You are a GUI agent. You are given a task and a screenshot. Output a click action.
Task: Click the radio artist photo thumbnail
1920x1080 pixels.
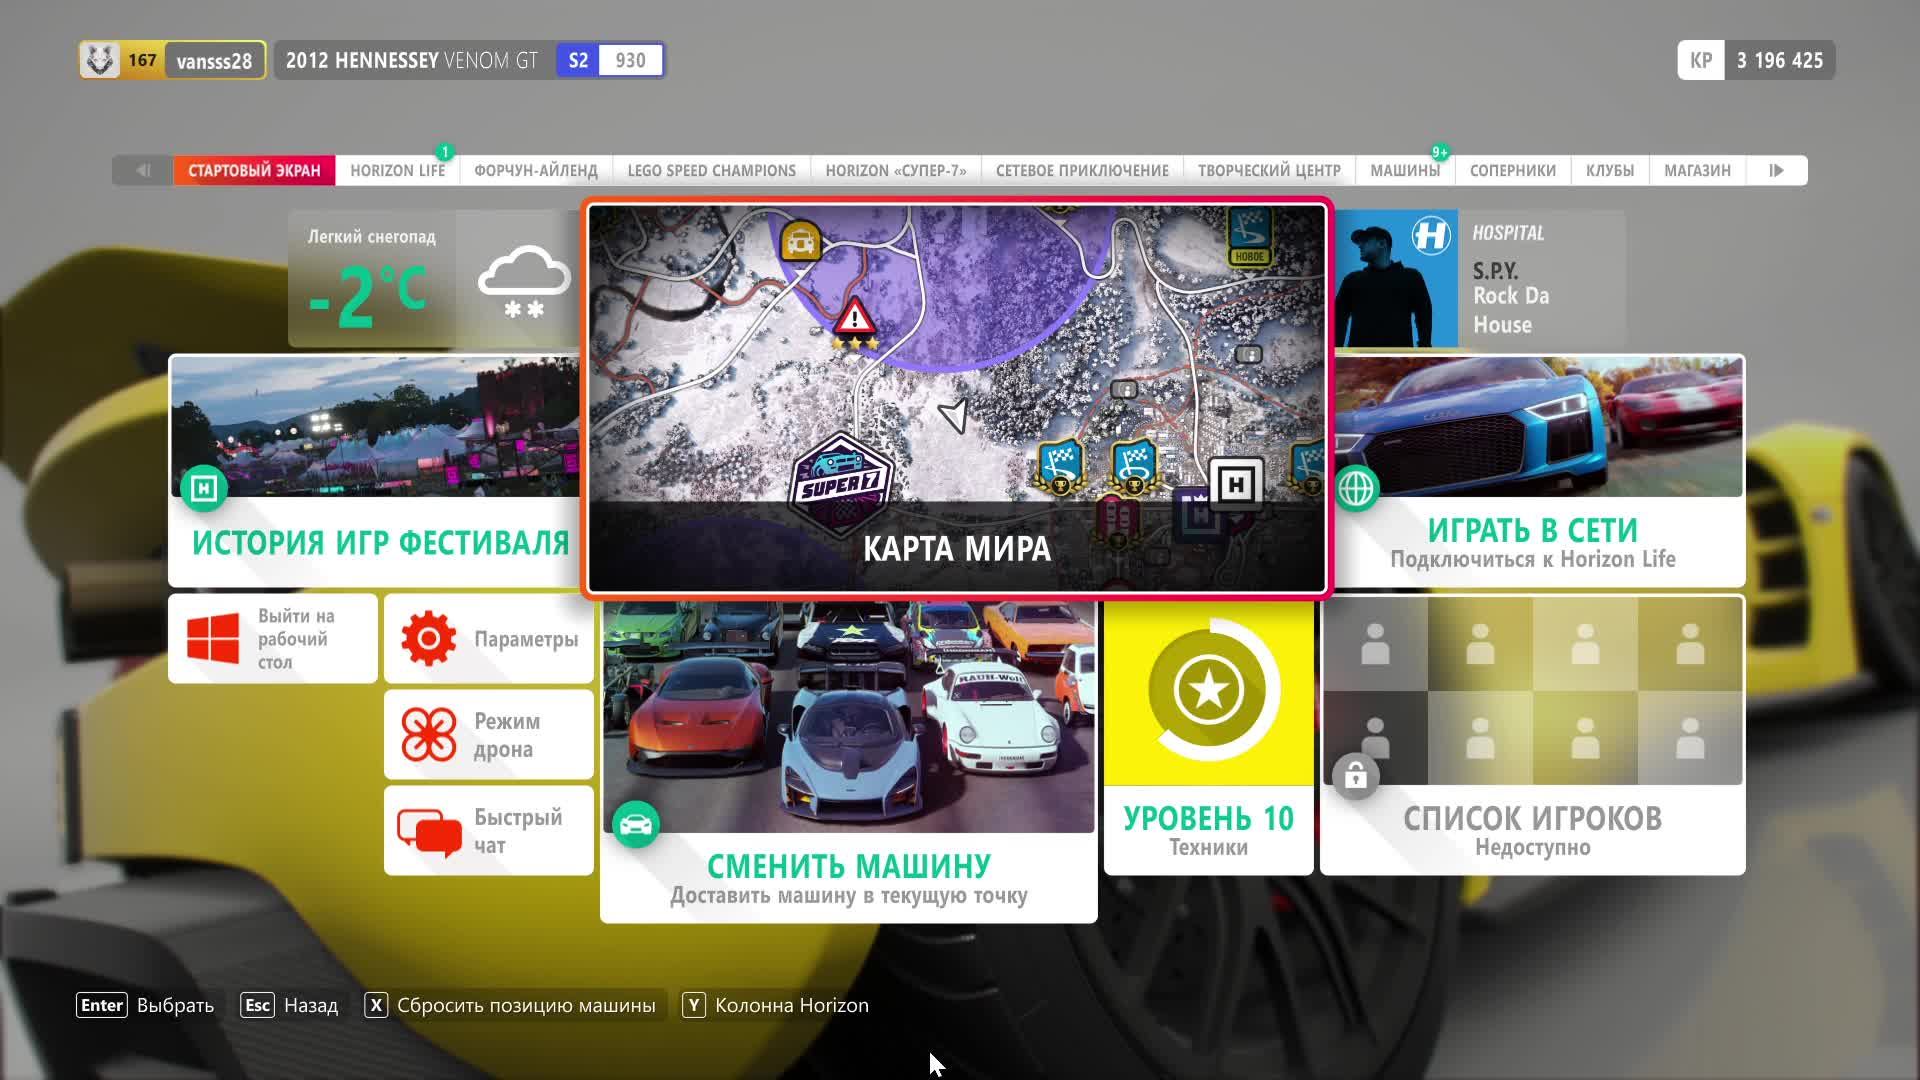pos(1396,279)
